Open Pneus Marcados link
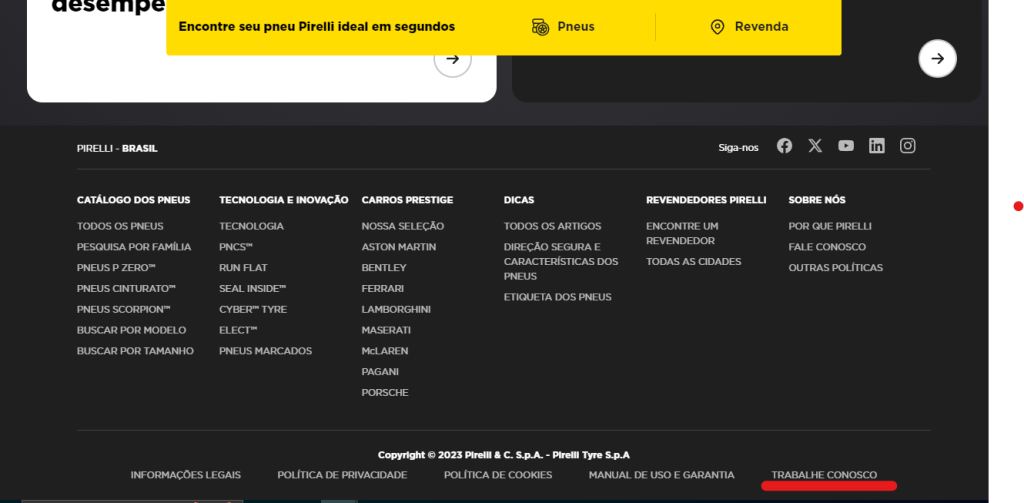 pyautogui.click(x=266, y=351)
